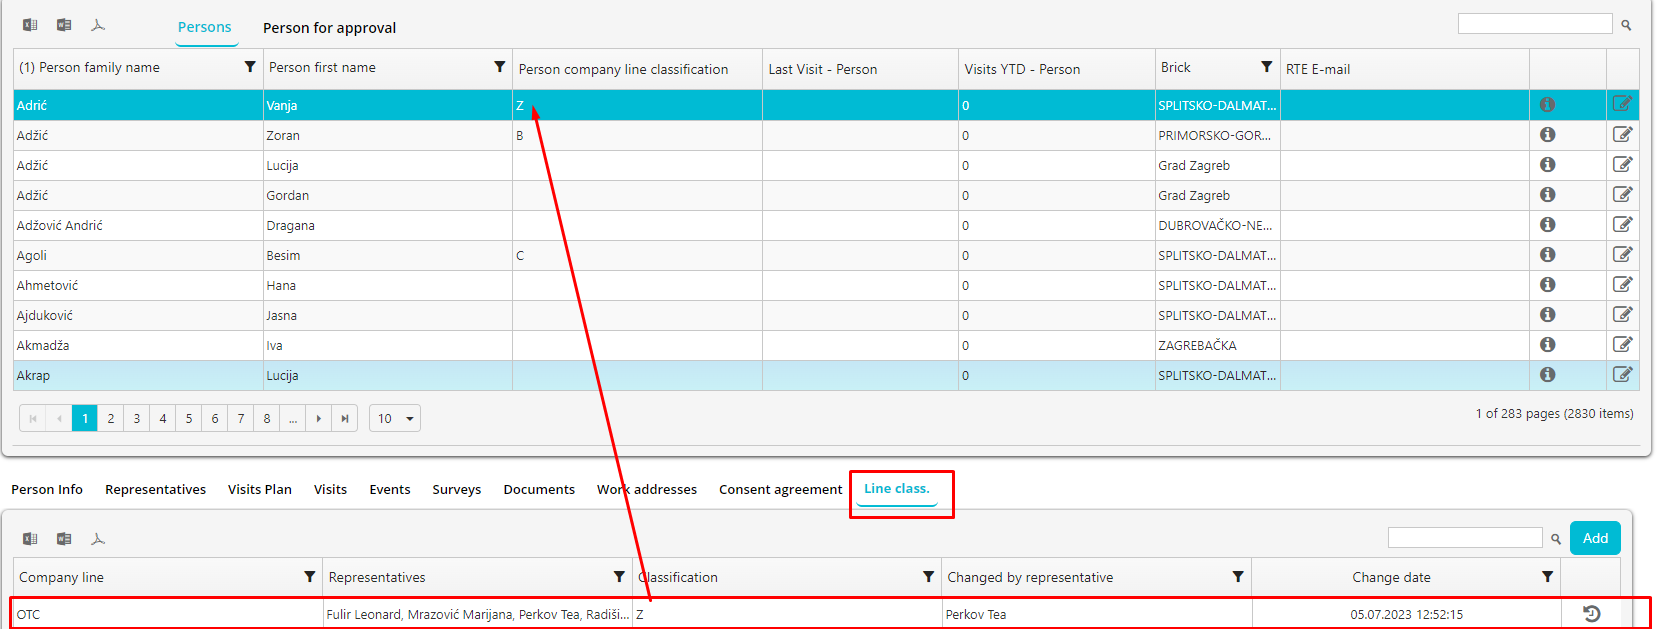
Task: Filter the Company line column
Action: pyautogui.click(x=309, y=577)
